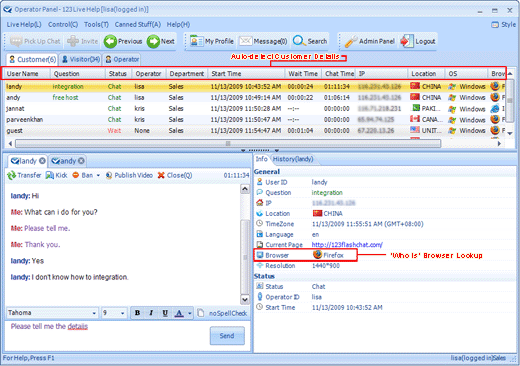Open the Live Help(L) menu
This screenshot has height=366, width=520.
click(24, 24)
